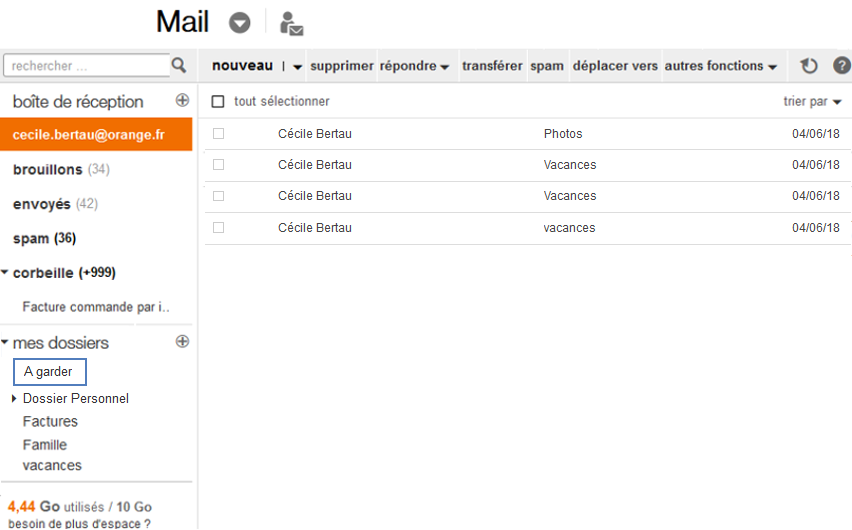Open the Photos message subject
This screenshot has width=852, height=530.
563,134
